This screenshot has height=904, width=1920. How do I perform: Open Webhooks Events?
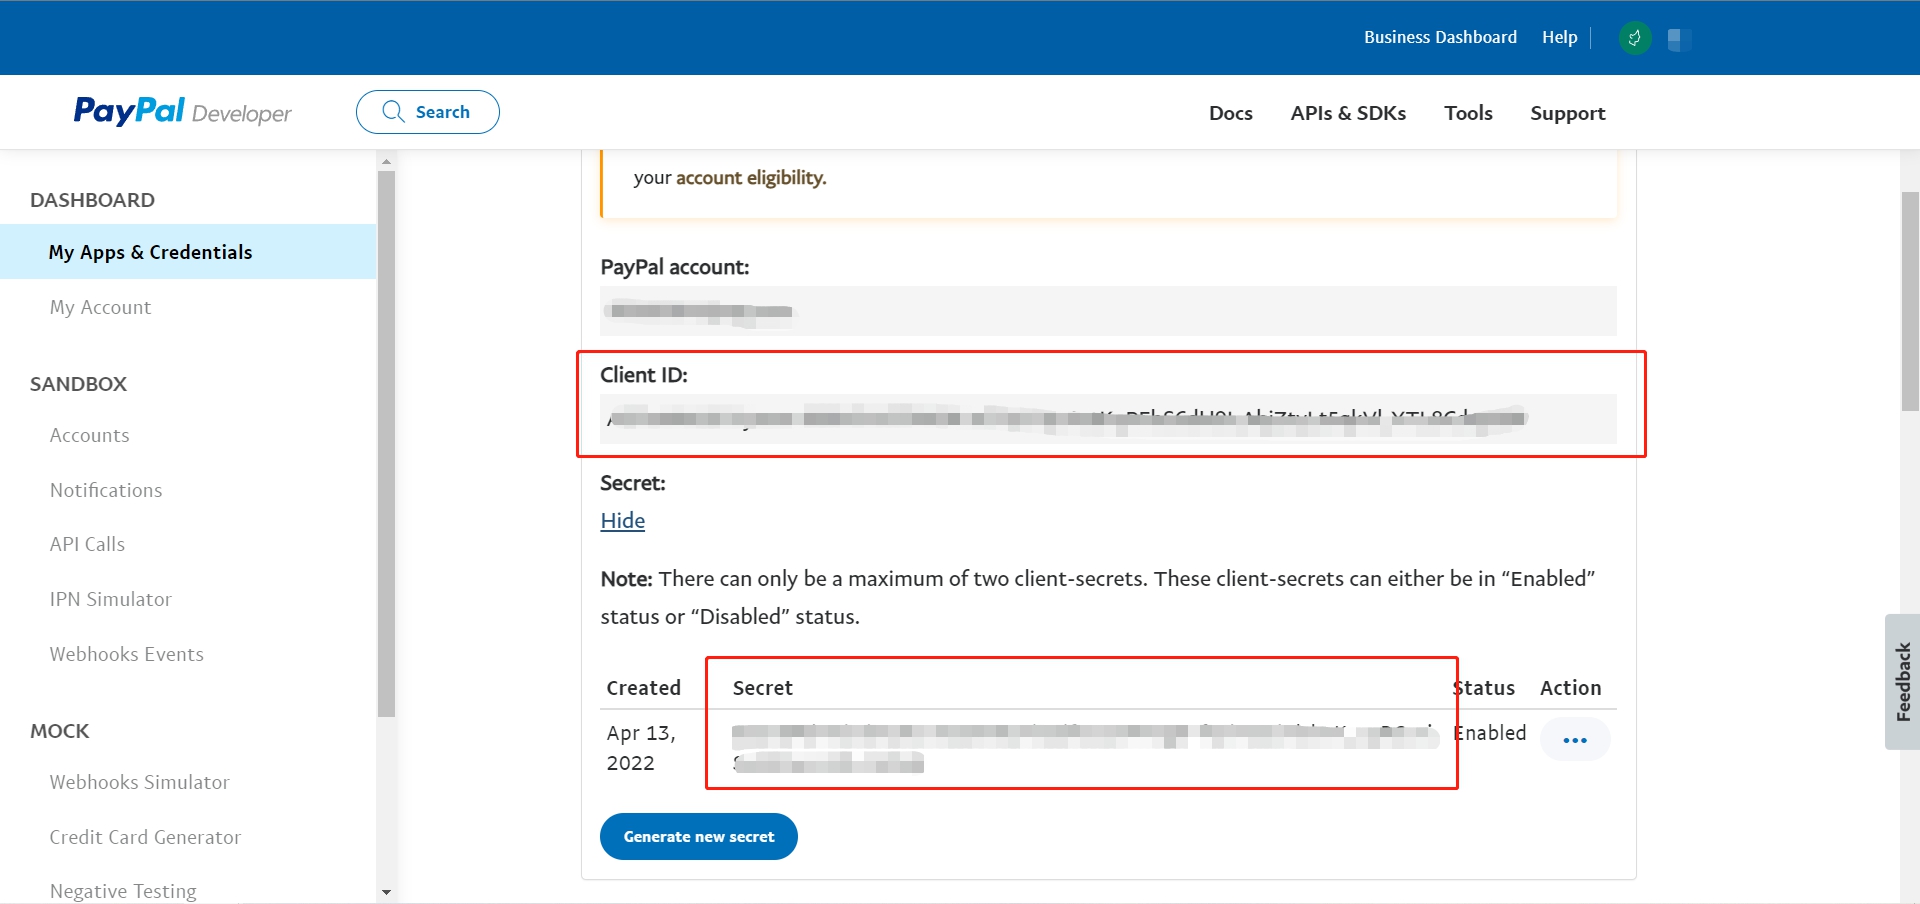pos(127,654)
